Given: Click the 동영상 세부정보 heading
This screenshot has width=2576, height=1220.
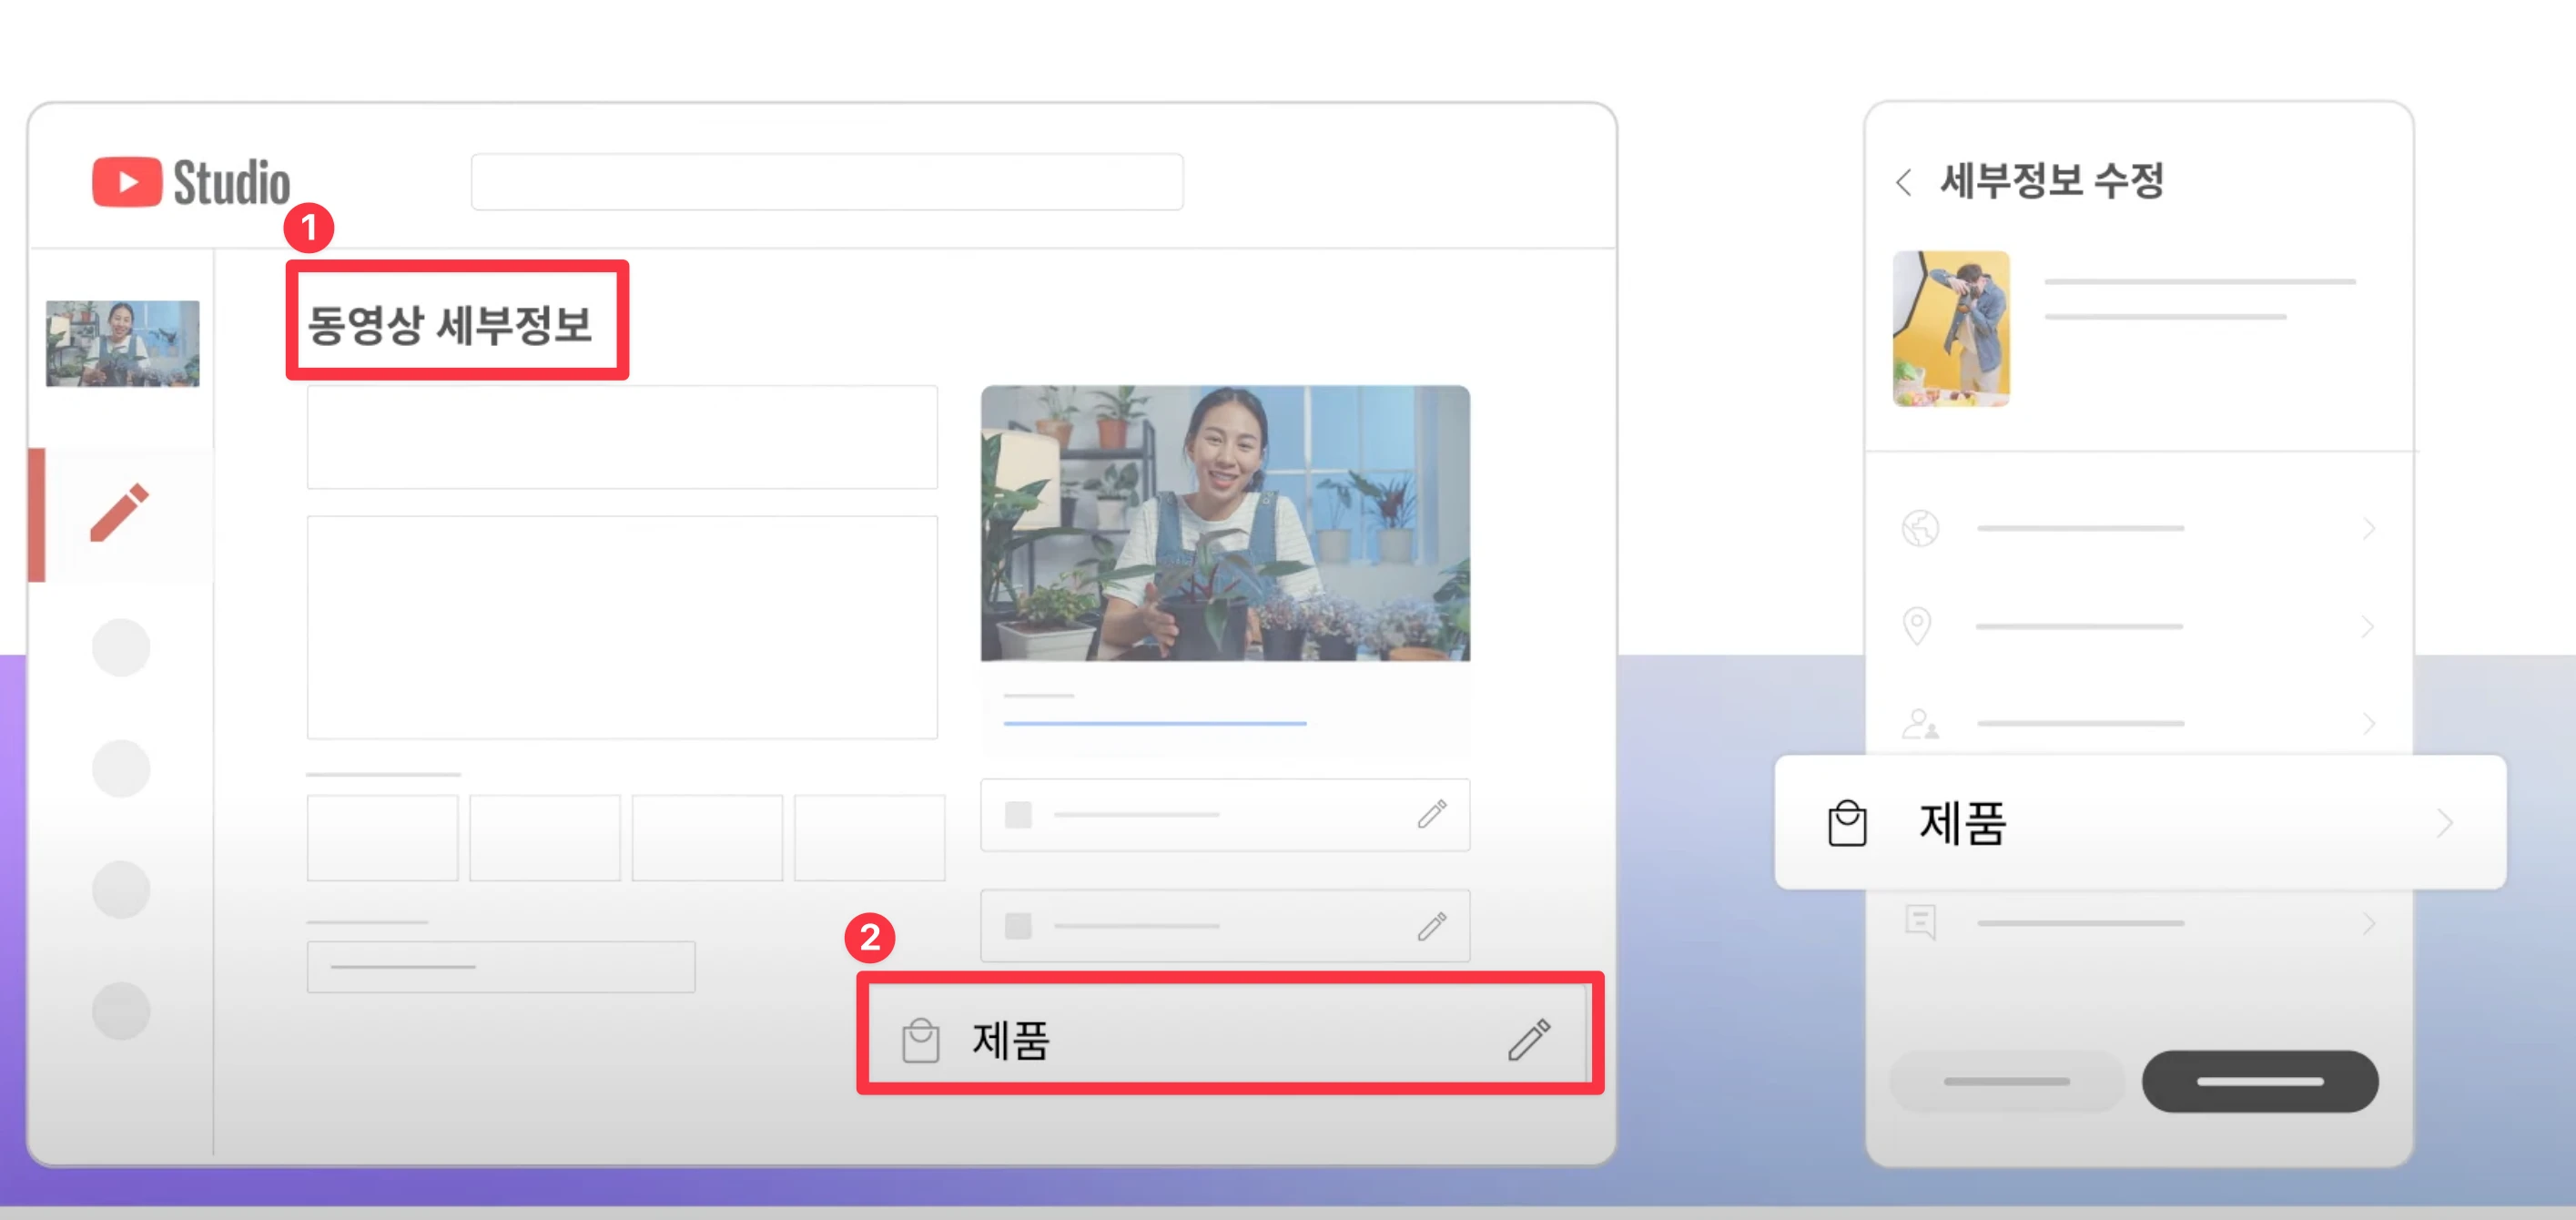Looking at the screenshot, I should pos(449,324).
